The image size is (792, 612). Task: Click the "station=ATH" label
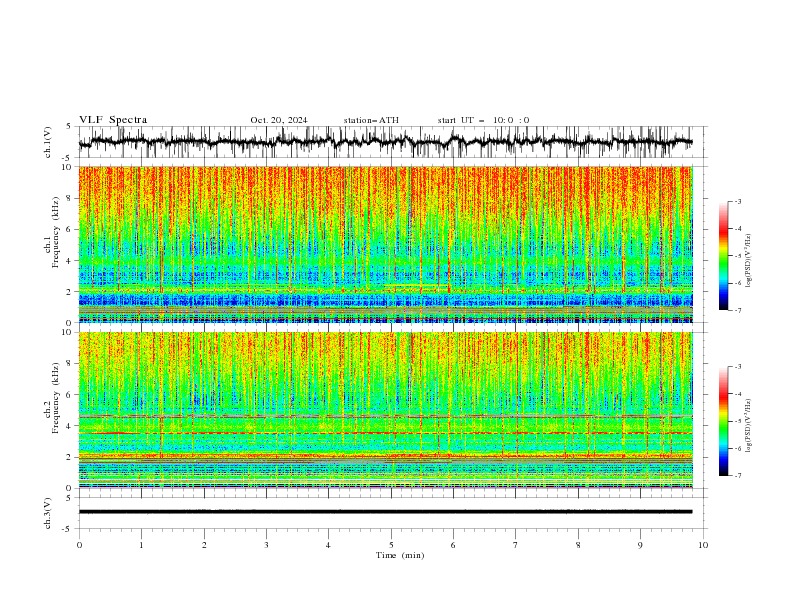coord(371,120)
